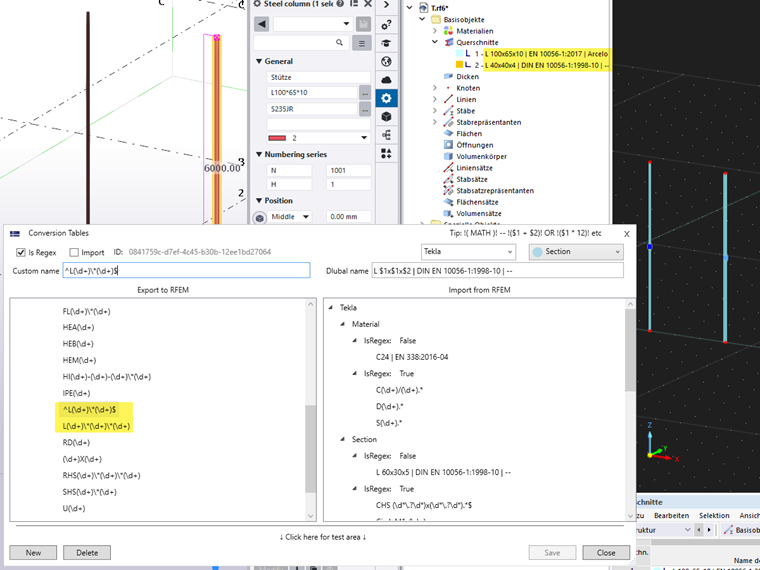Expand the Materialien tree node
The height and width of the screenshot is (570, 760).
pos(435,31)
